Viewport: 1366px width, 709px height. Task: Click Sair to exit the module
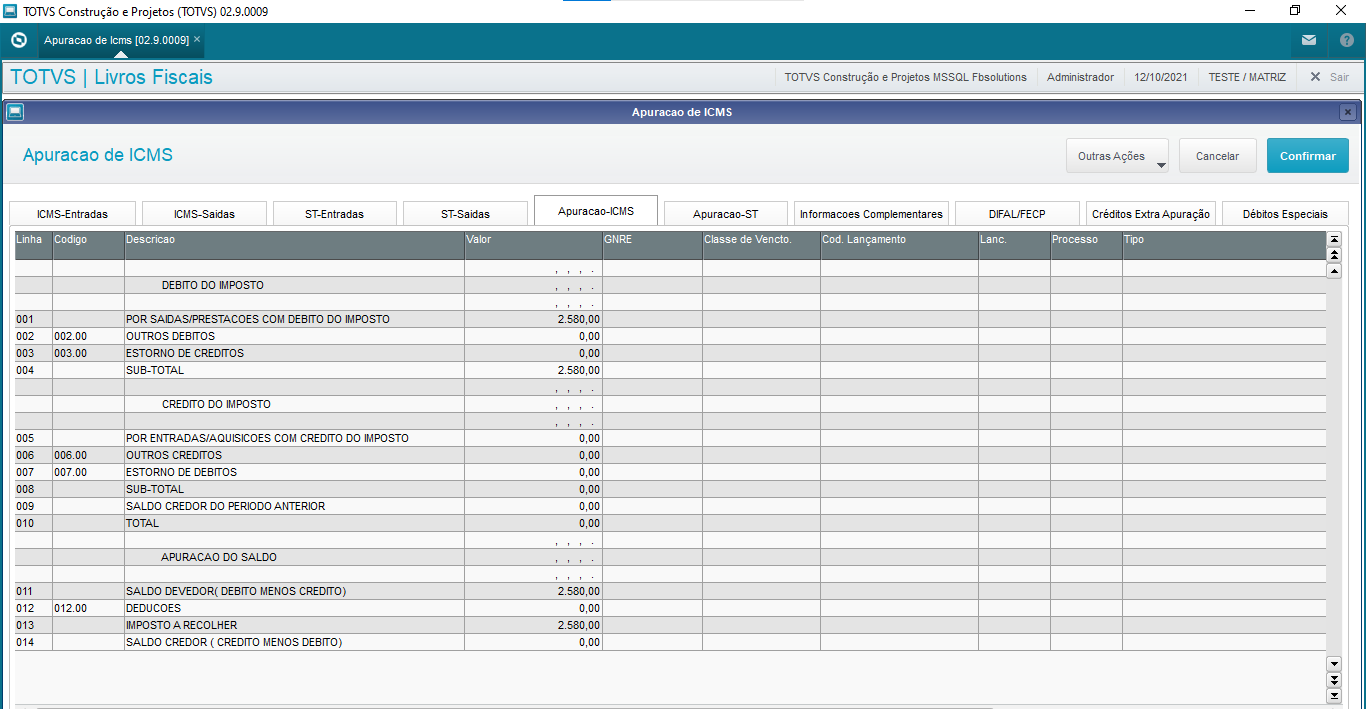coord(1330,77)
